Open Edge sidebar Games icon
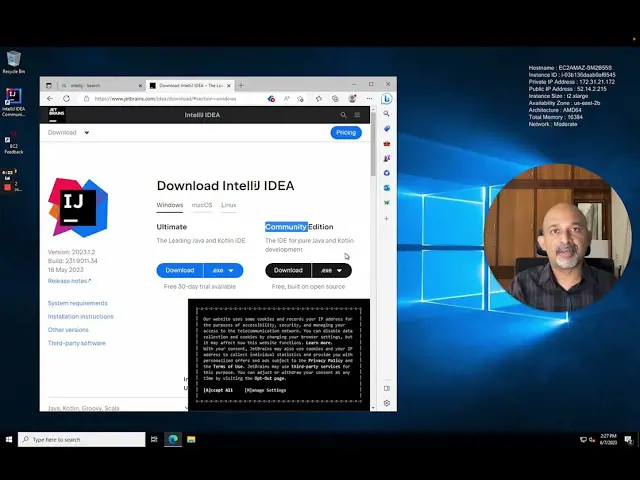 pyautogui.click(x=387, y=158)
